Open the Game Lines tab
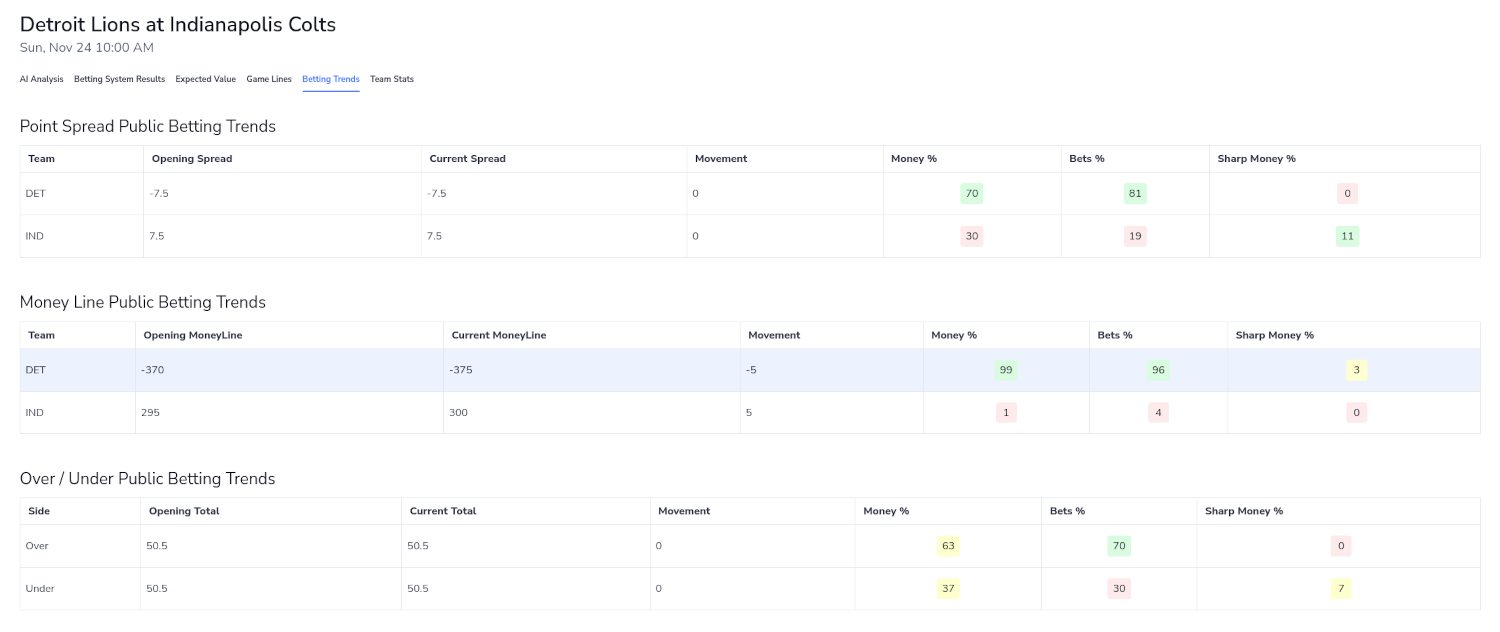Screen dimensions: 1500x632 pyautogui.click(x=269, y=79)
